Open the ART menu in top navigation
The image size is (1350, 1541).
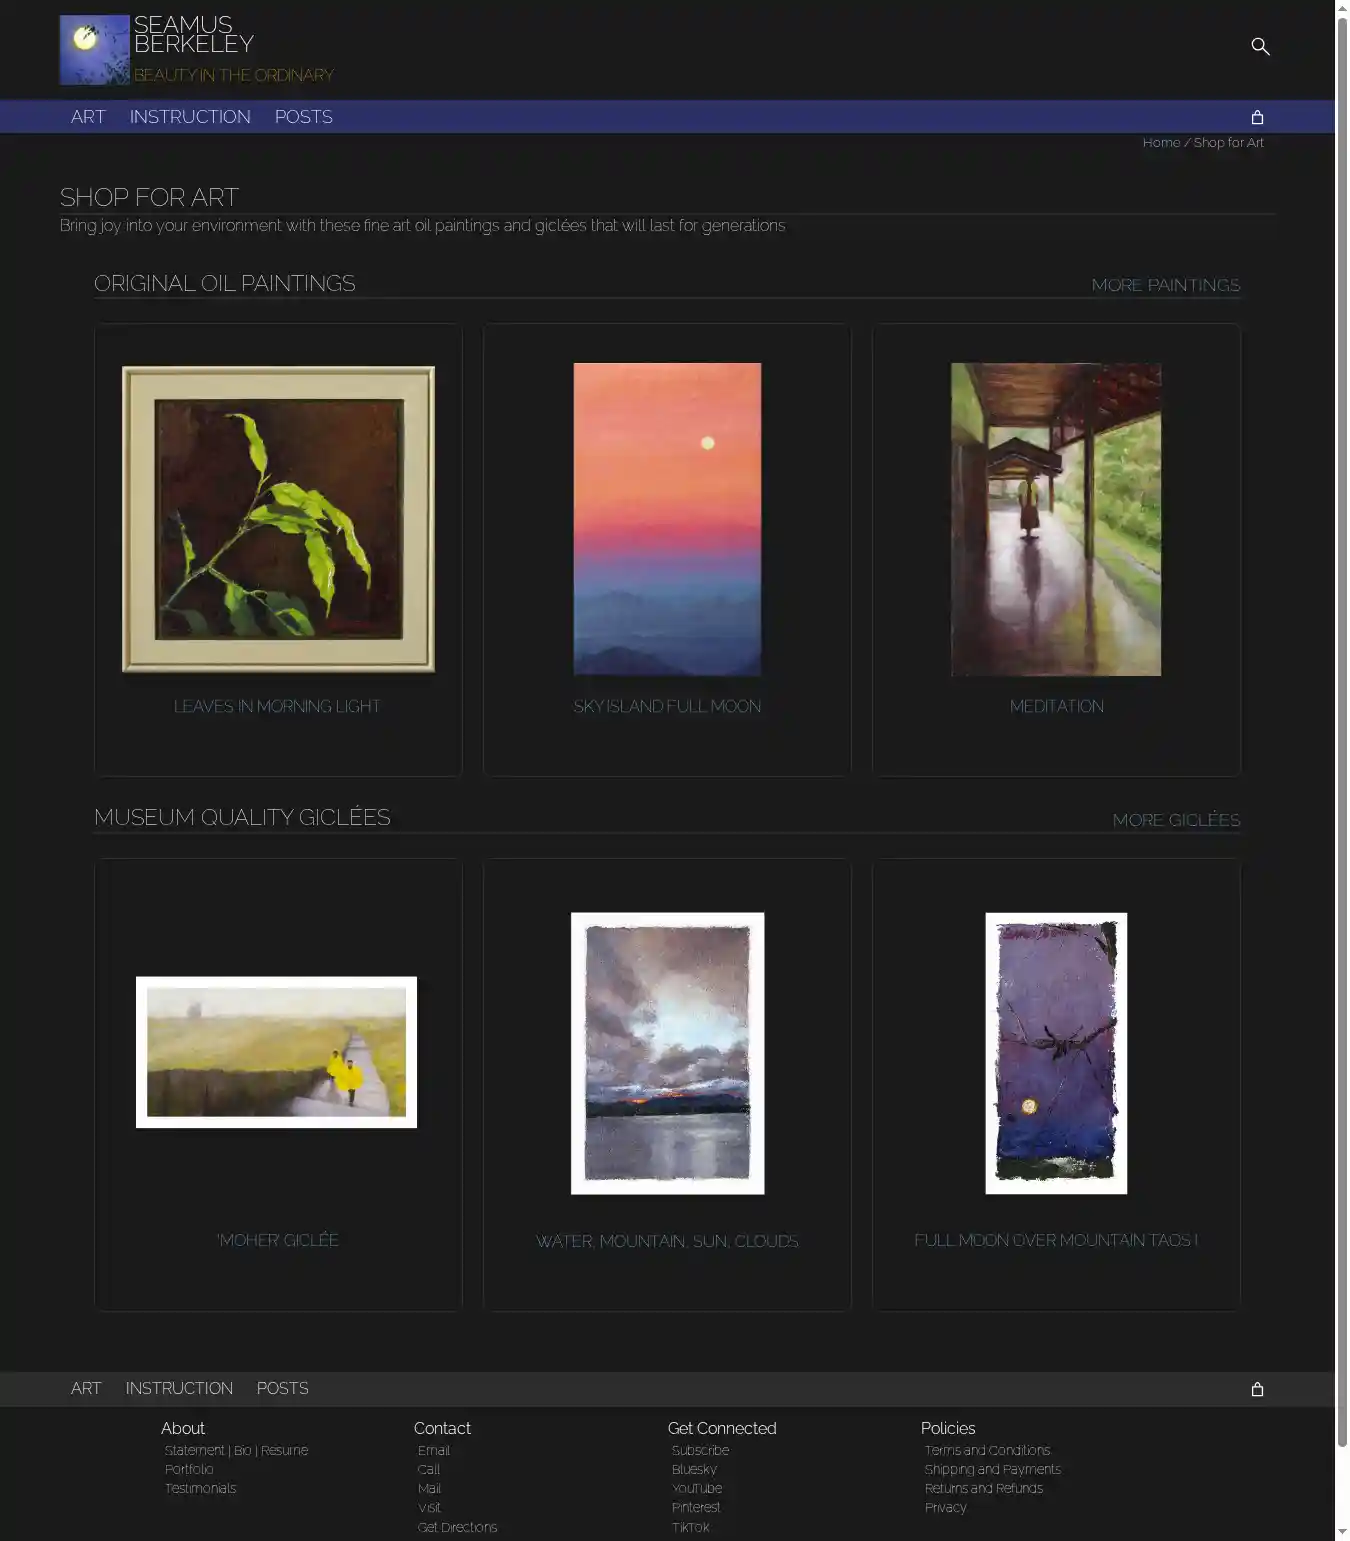pos(88,117)
